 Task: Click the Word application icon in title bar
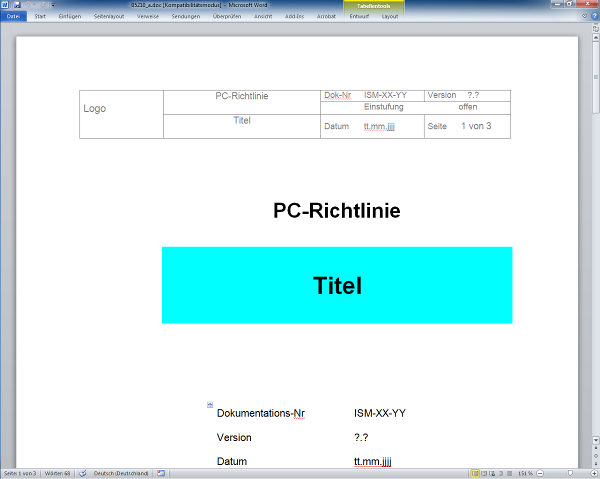[5, 5]
